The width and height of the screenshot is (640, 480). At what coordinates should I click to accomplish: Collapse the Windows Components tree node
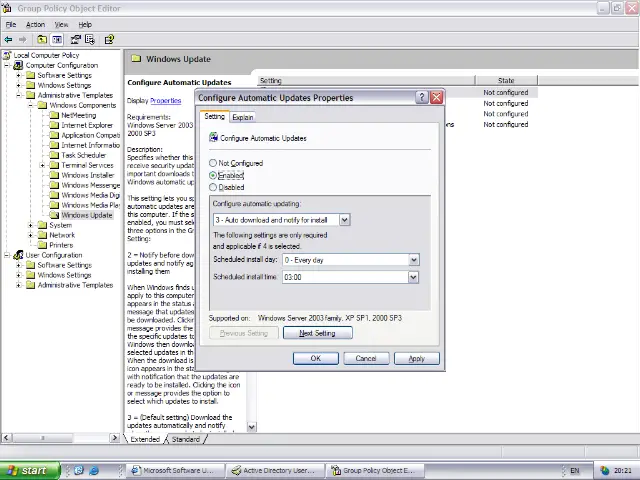pyautogui.click(x=31, y=105)
